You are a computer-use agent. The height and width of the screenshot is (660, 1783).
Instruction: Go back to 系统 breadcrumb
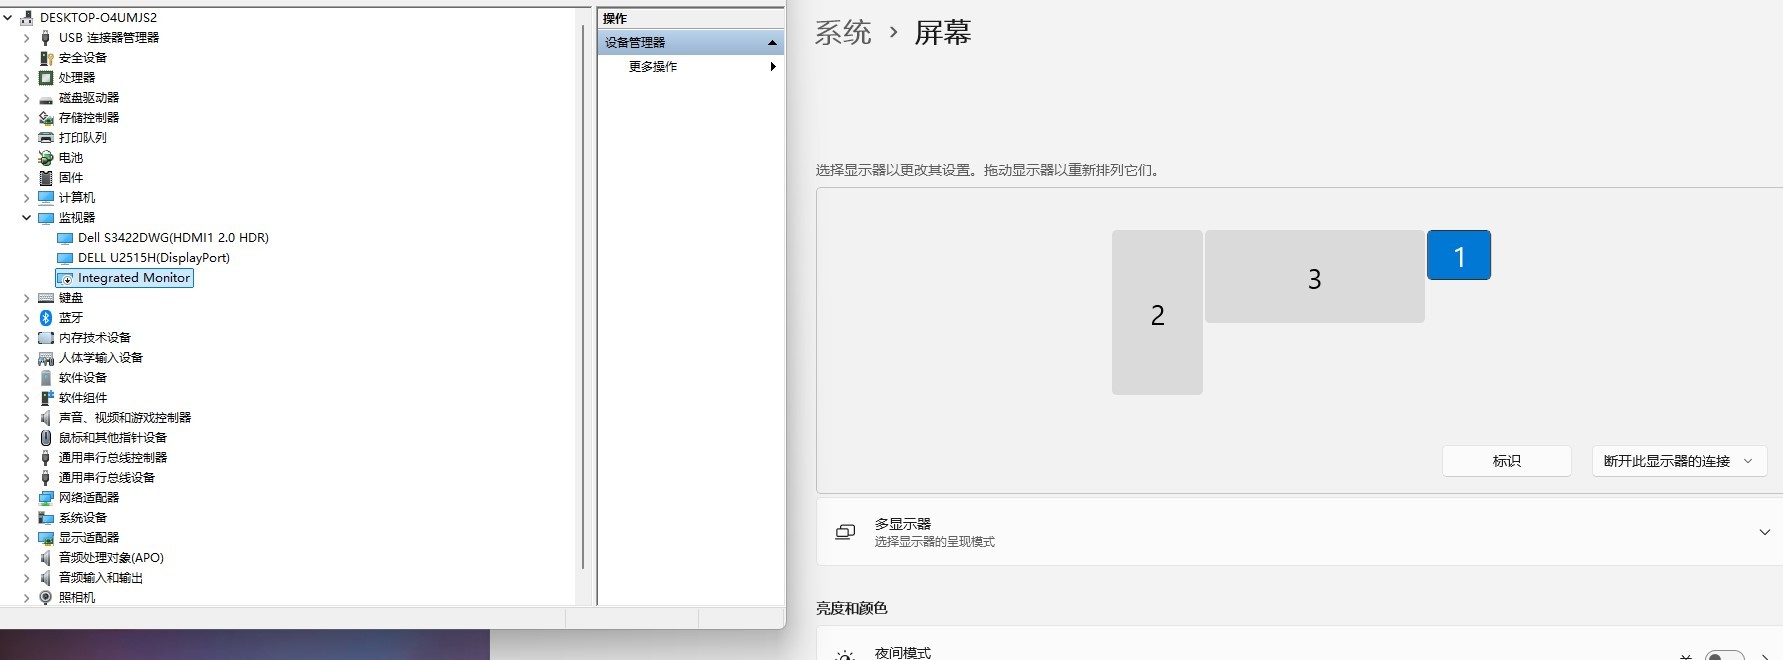(843, 33)
